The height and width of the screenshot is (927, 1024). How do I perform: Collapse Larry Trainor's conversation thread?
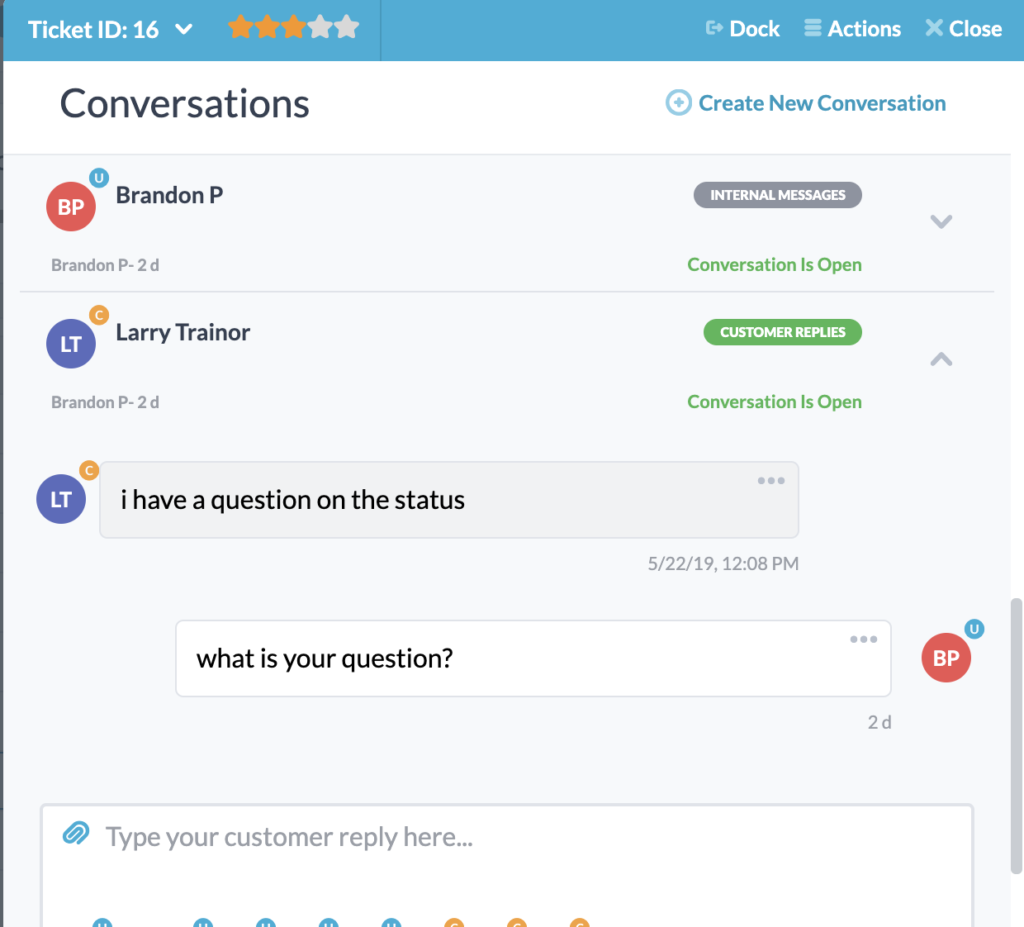[x=941, y=359]
